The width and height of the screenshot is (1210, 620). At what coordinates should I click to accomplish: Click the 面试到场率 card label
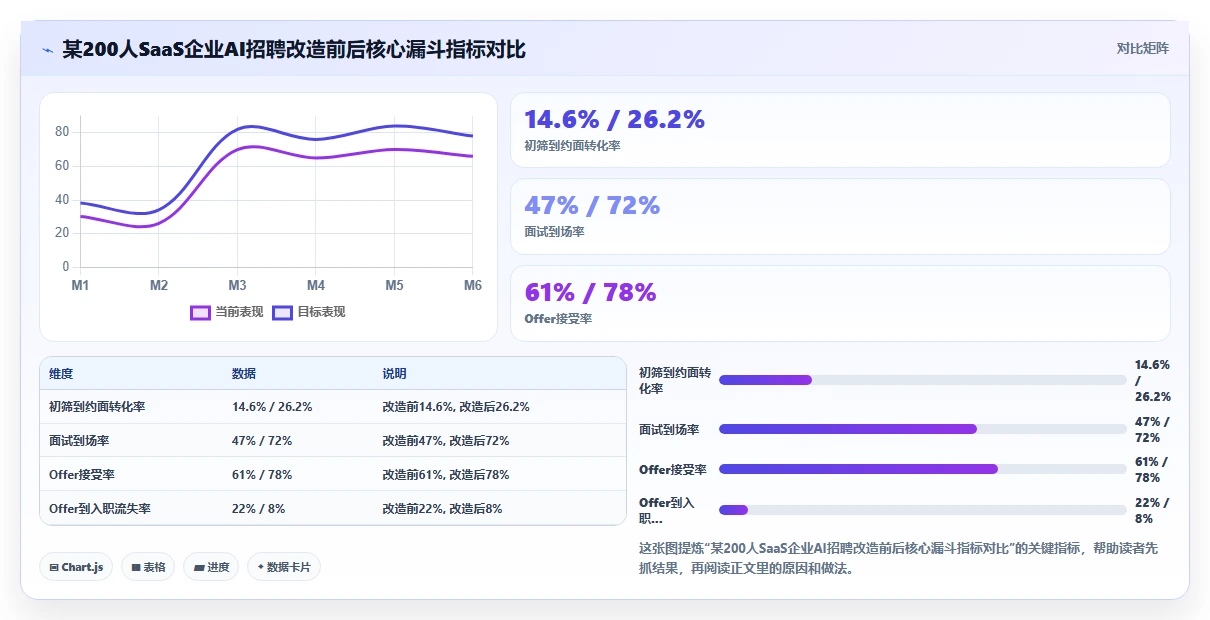(554, 232)
